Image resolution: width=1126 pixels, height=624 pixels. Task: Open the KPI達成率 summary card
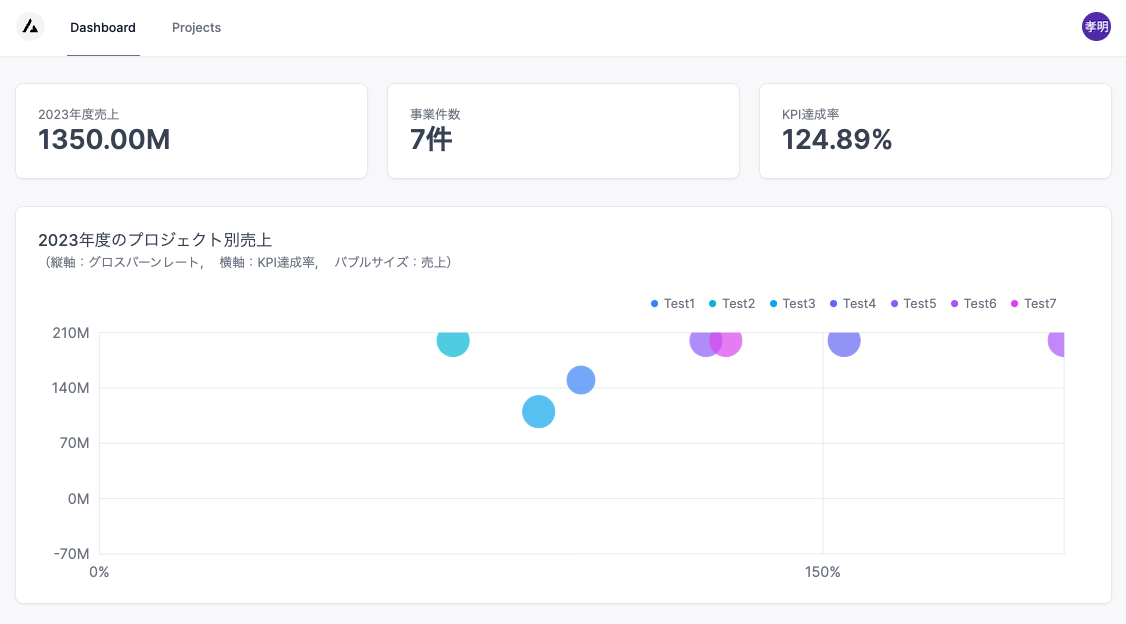point(935,131)
